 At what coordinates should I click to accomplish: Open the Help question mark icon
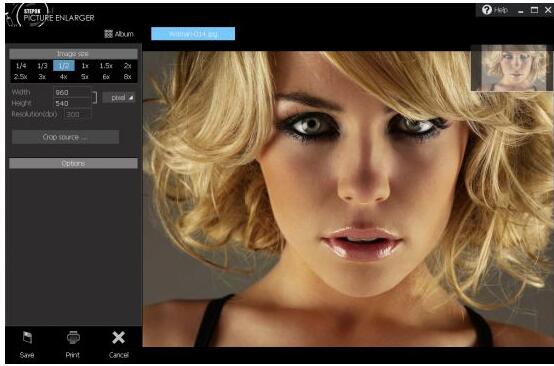(487, 10)
